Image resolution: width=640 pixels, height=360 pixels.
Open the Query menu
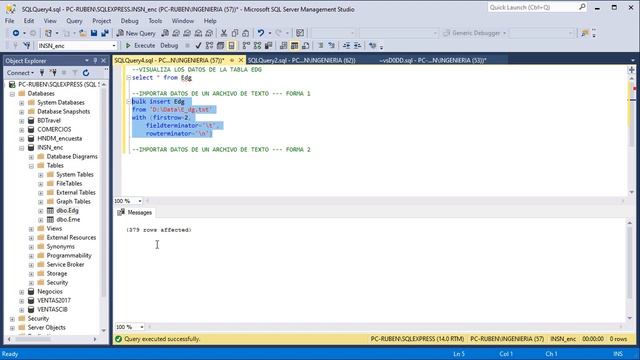74,21
